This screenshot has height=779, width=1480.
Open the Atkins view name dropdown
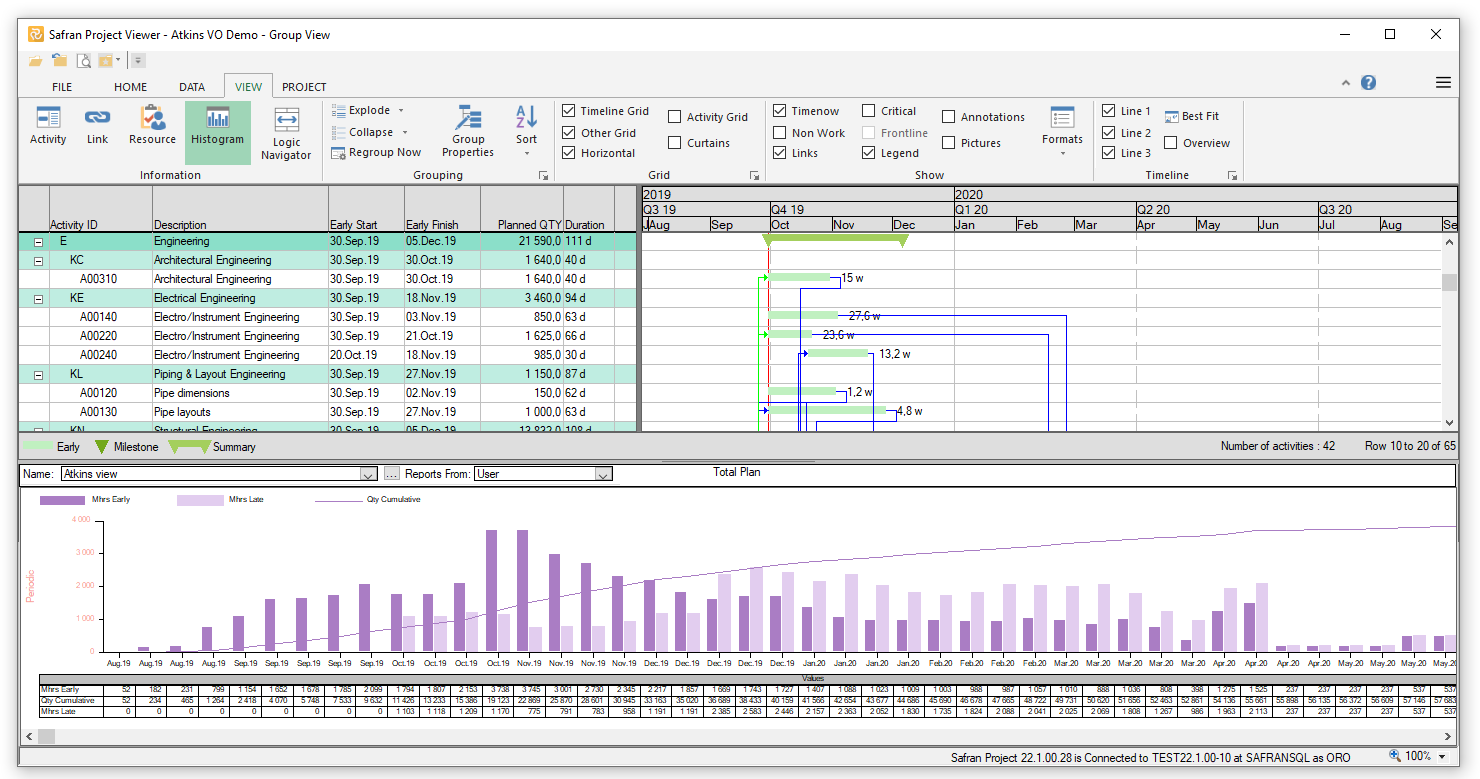pyautogui.click(x=368, y=474)
